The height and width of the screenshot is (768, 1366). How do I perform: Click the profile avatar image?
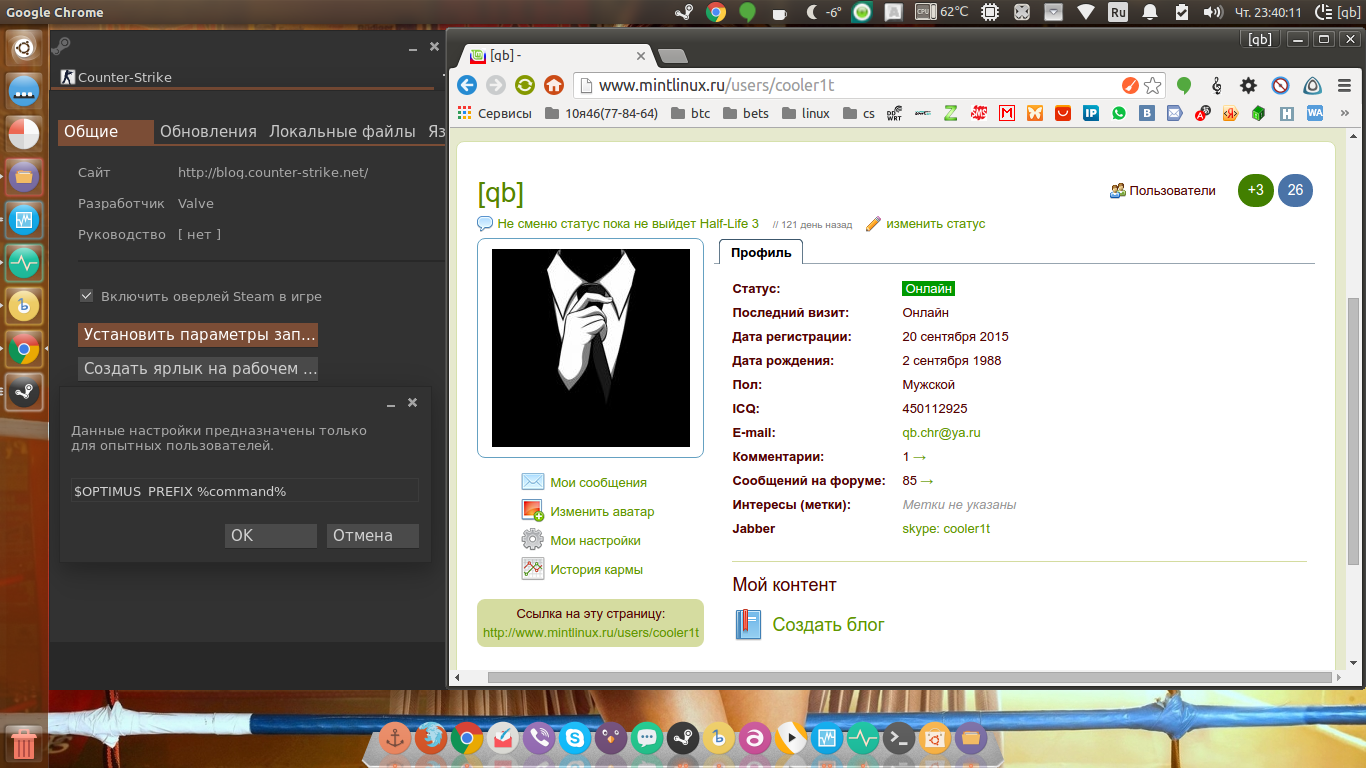pos(590,347)
